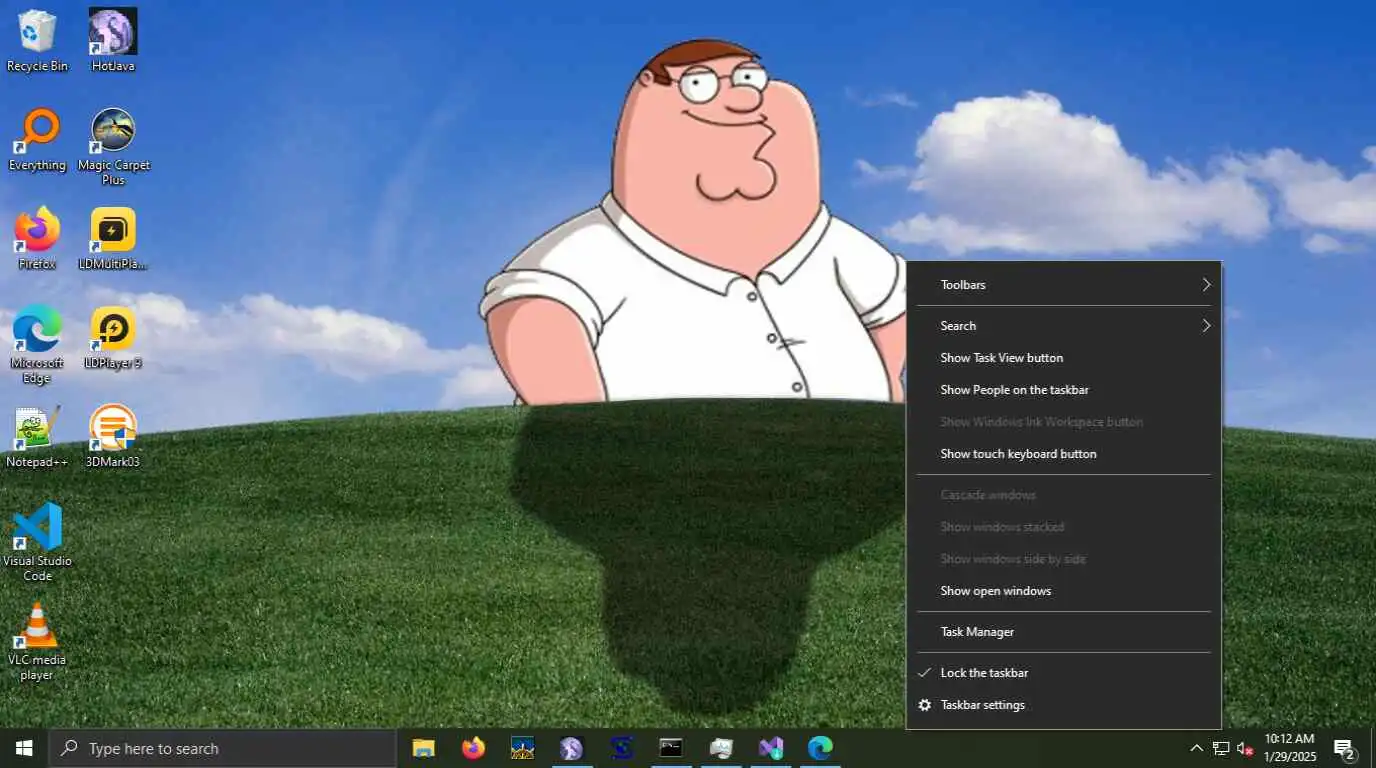The image size is (1376, 768).
Task: Select the Firefox desktop shortcut
Action: (37, 239)
